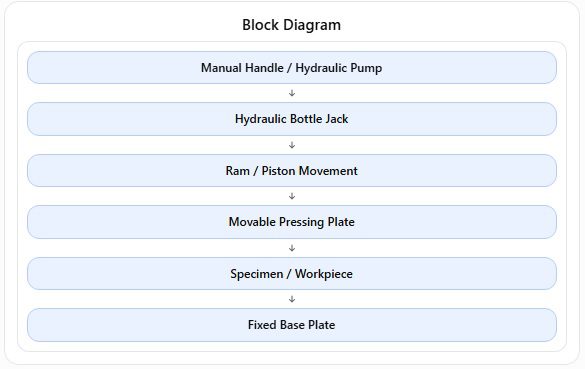Choose the Movable Pressing Plate block
Image resolution: width=585 pixels, height=369 pixels.
click(292, 222)
